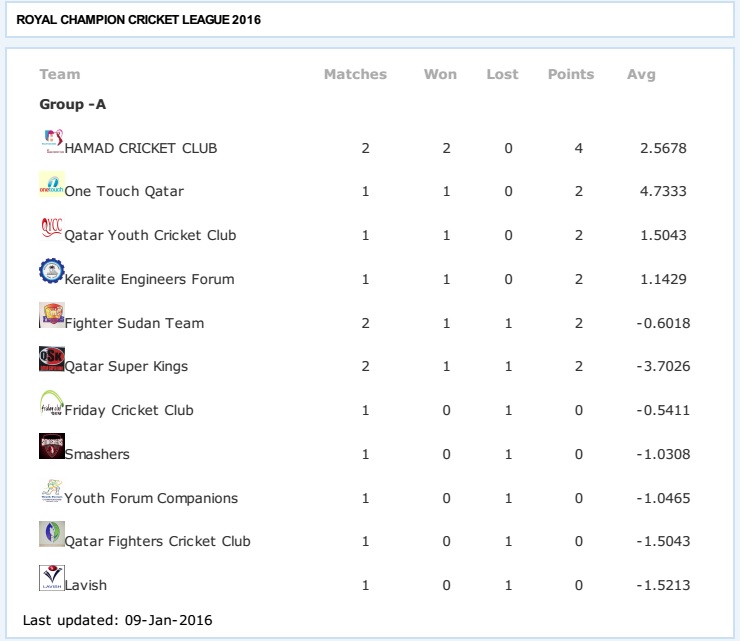Open the One Touch Qatar team name
This screenshot has width=743, height=641.
point(124,191)
